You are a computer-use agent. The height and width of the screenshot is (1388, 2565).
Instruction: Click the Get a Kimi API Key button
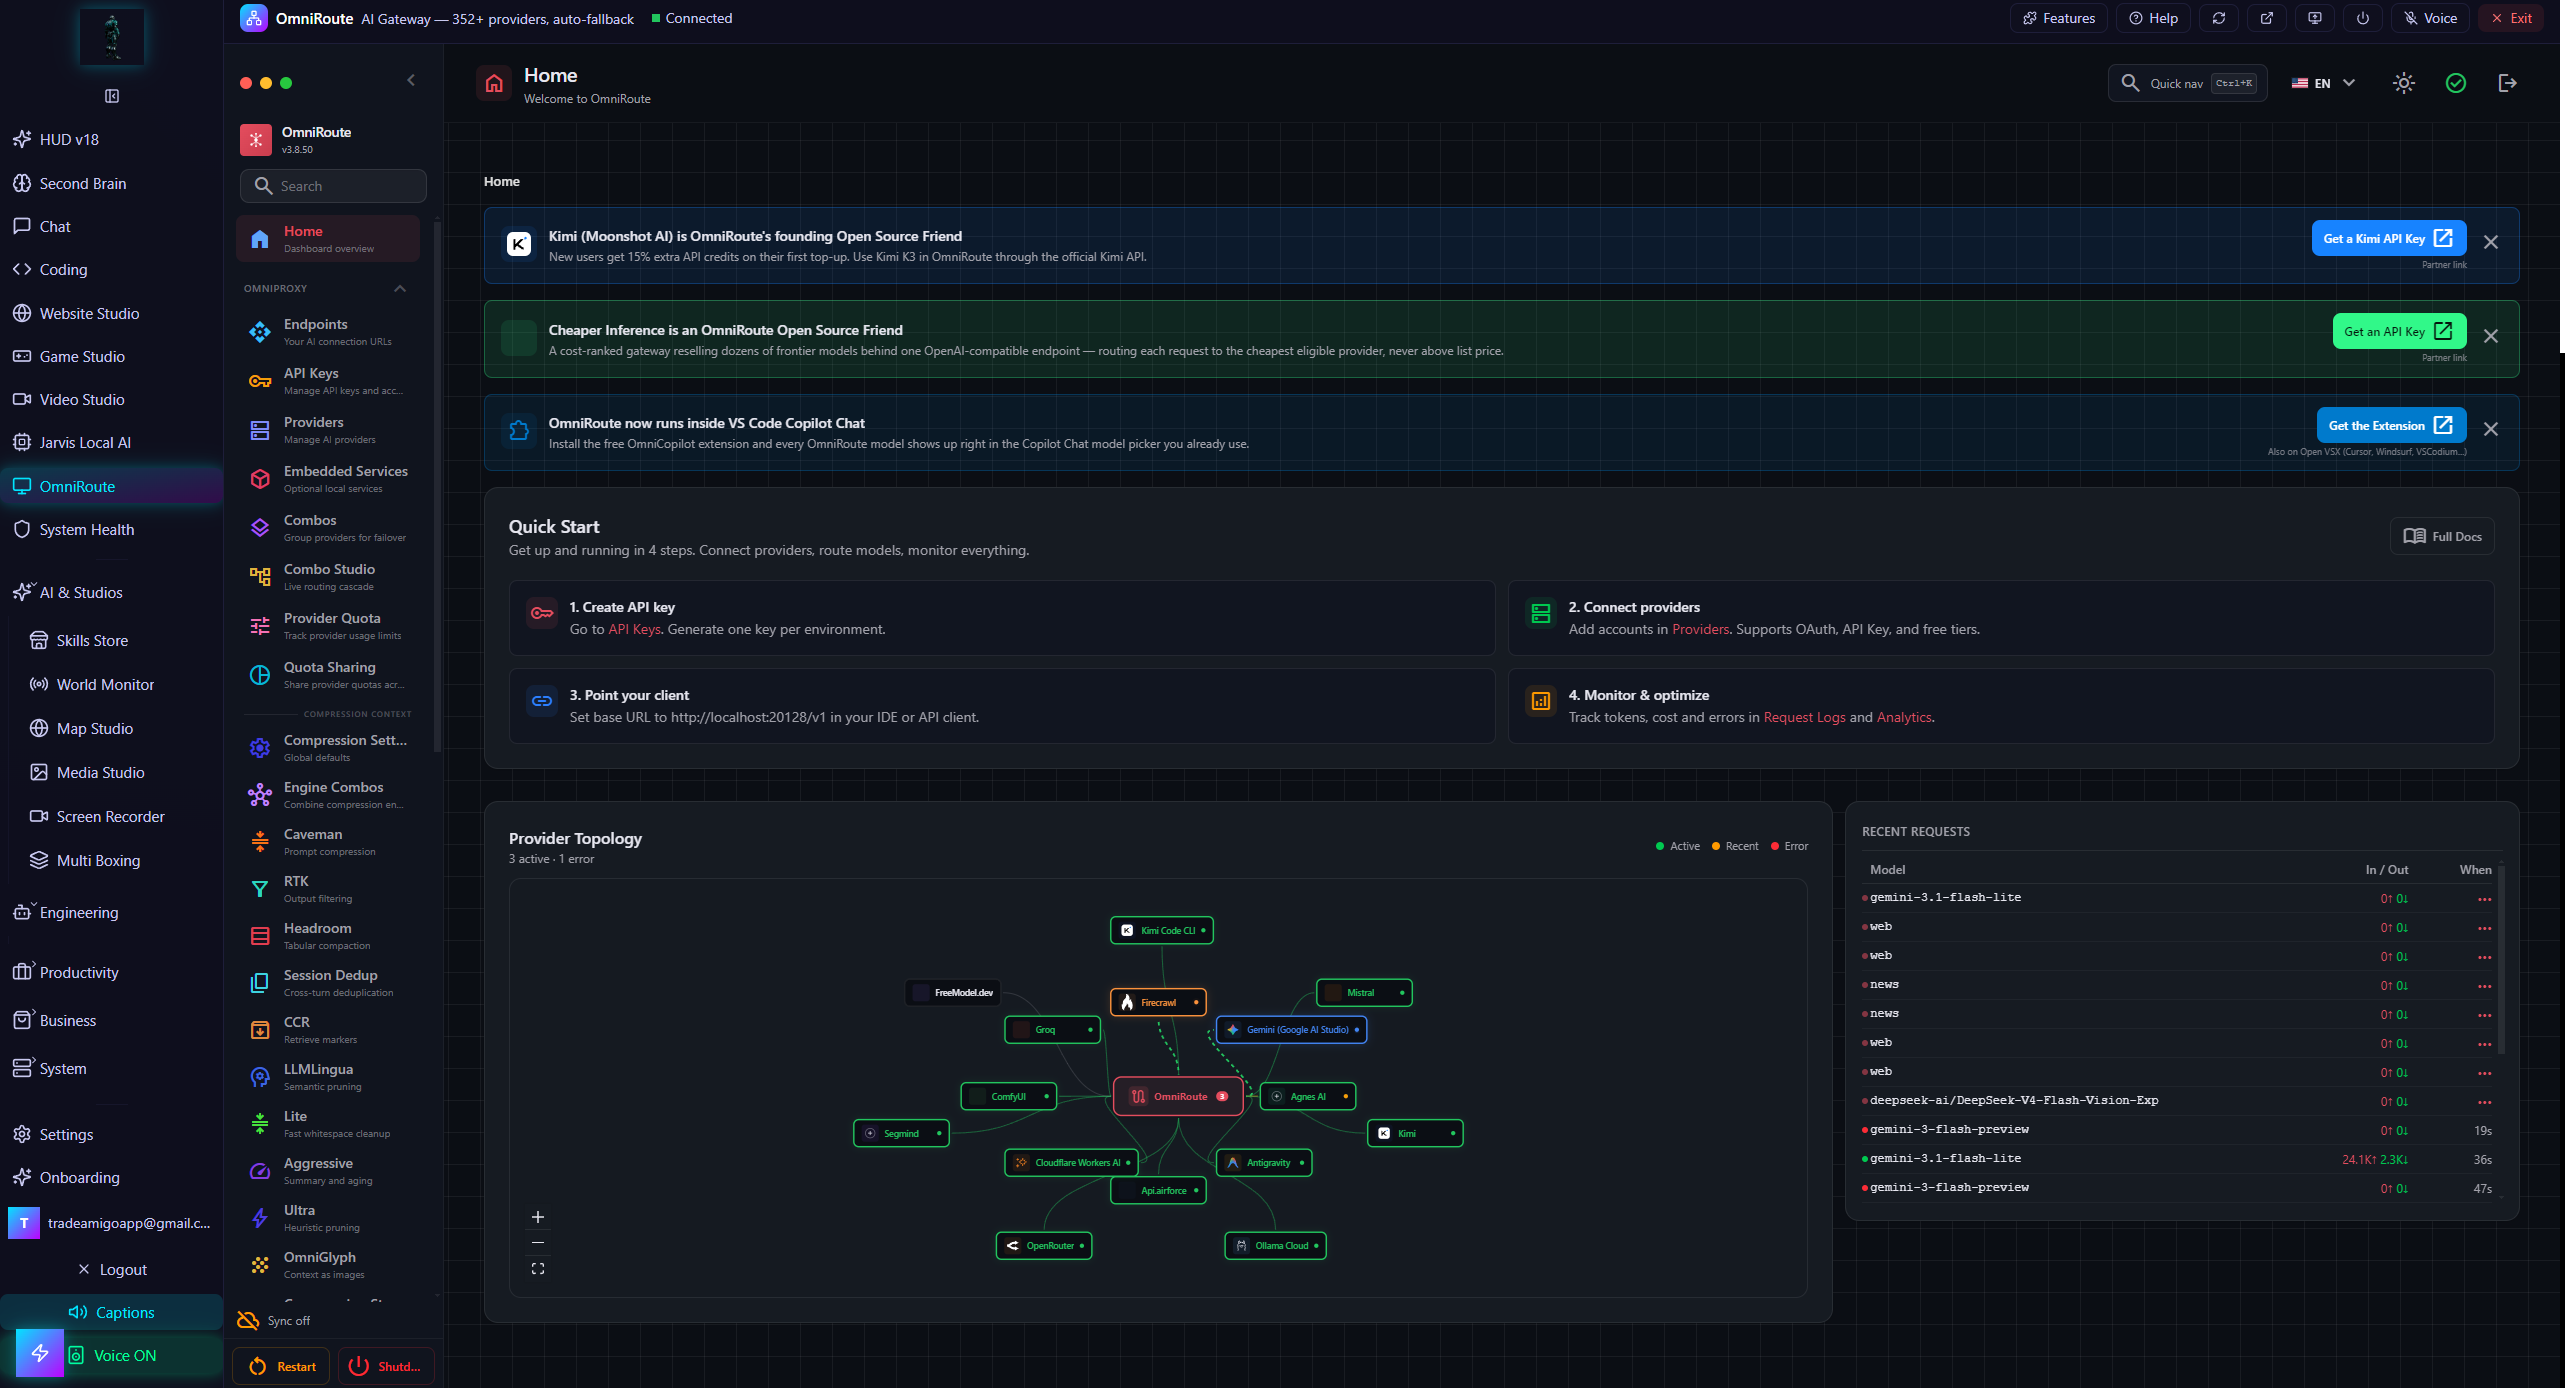(x=2388, y=238)
